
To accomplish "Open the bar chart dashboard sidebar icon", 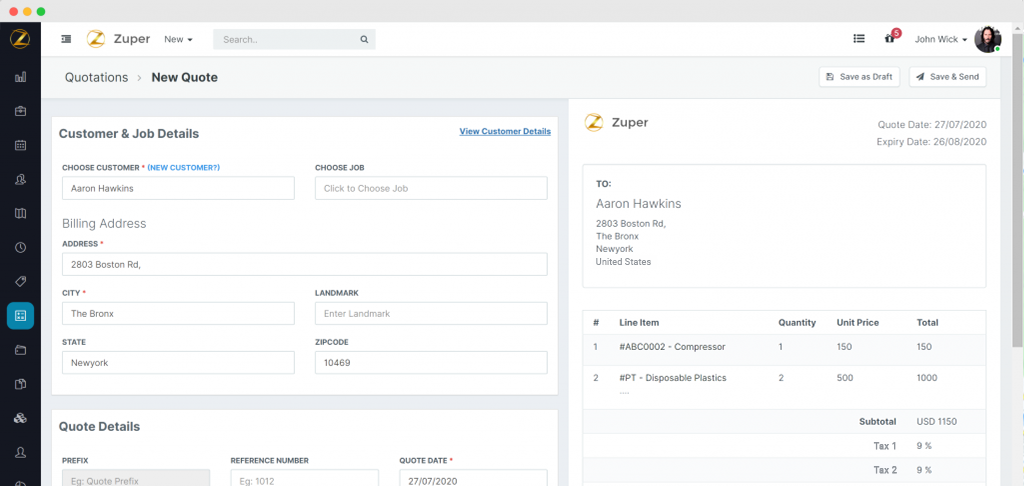I will pos(20,77).
